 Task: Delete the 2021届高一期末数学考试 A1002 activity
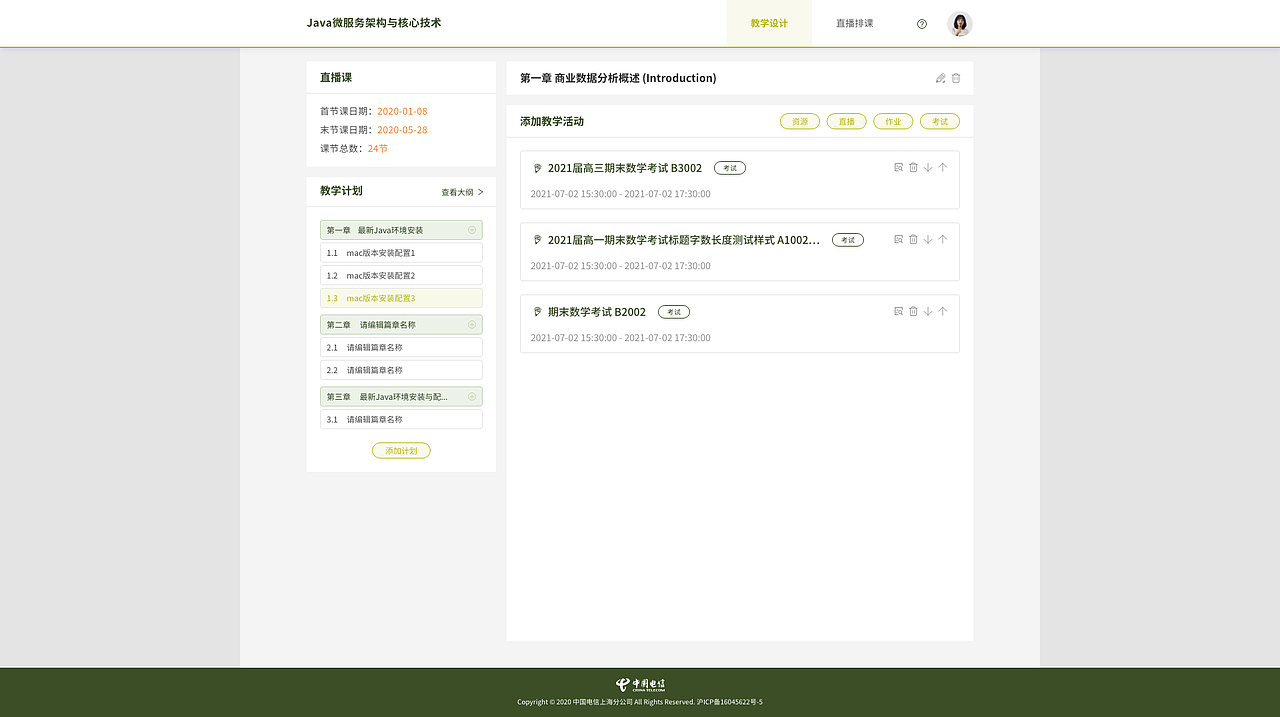(x=913, y=240)
